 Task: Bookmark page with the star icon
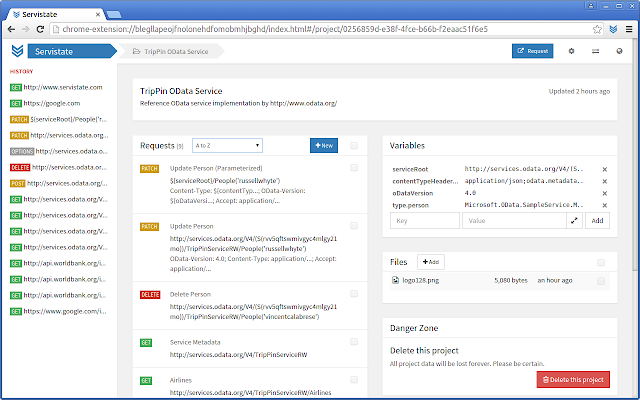coord(597,29)
